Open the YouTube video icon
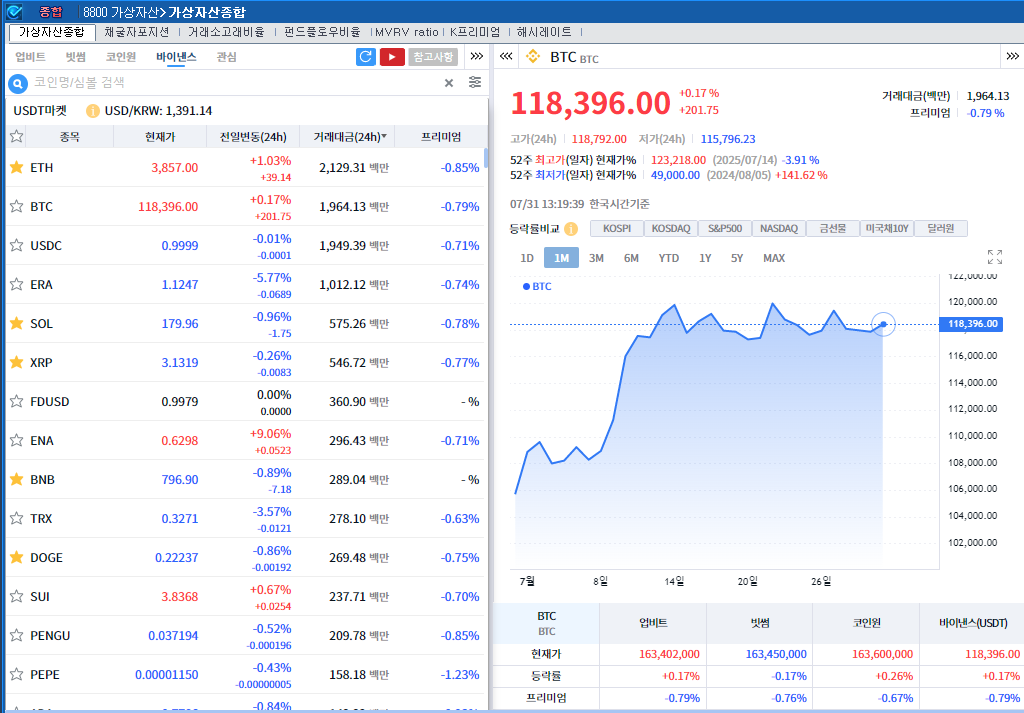Image resolution: width=1024 pixels, height=713 pixels. pyautogui.click(x=392, y=57)
